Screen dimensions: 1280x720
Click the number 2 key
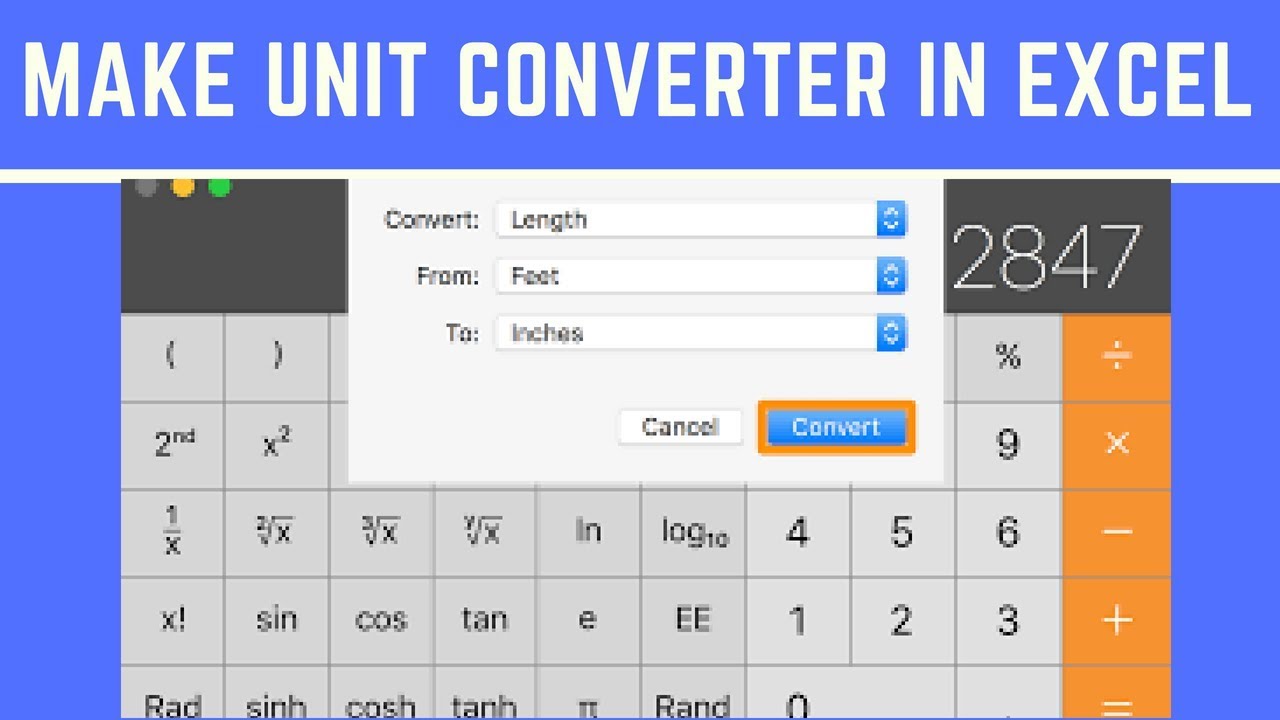tap(902, 620)
